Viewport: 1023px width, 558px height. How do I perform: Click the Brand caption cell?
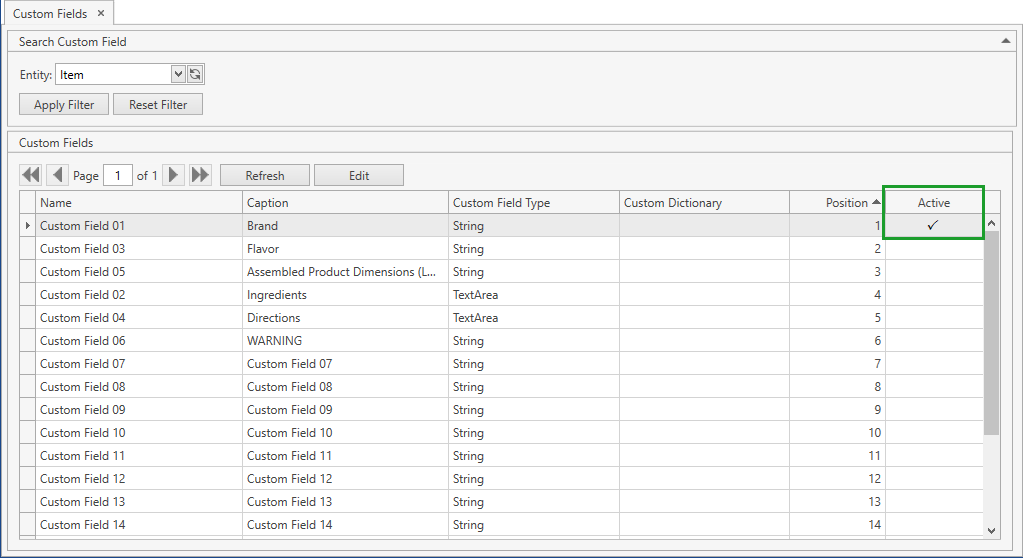point(345,225)
